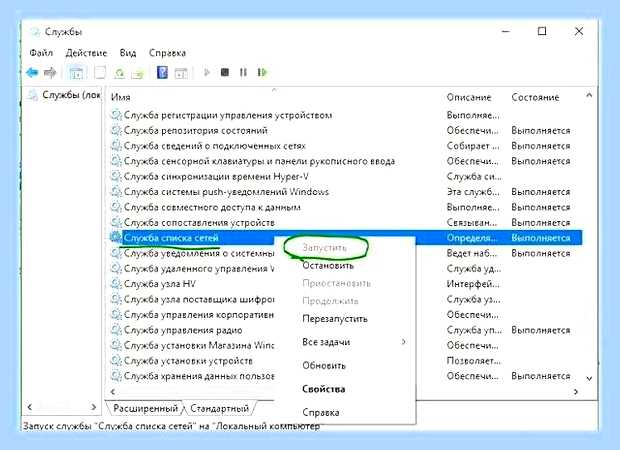Select Служба узла поставщика шифрования row
This screenshot has width=620, height=450.
pyautogui.click(x=198, y=299)
